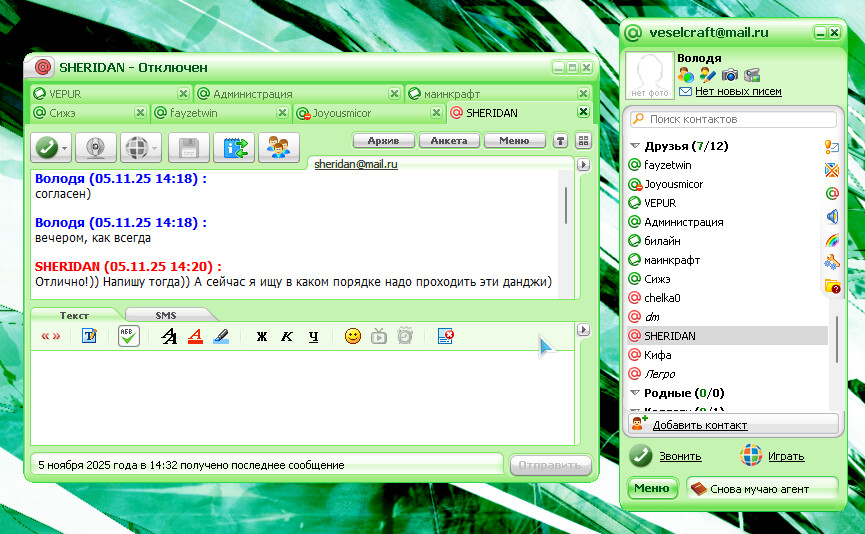Toggle bold text formatting (Ж)
This screenshot has width=865, height=534.
[262, 336]
